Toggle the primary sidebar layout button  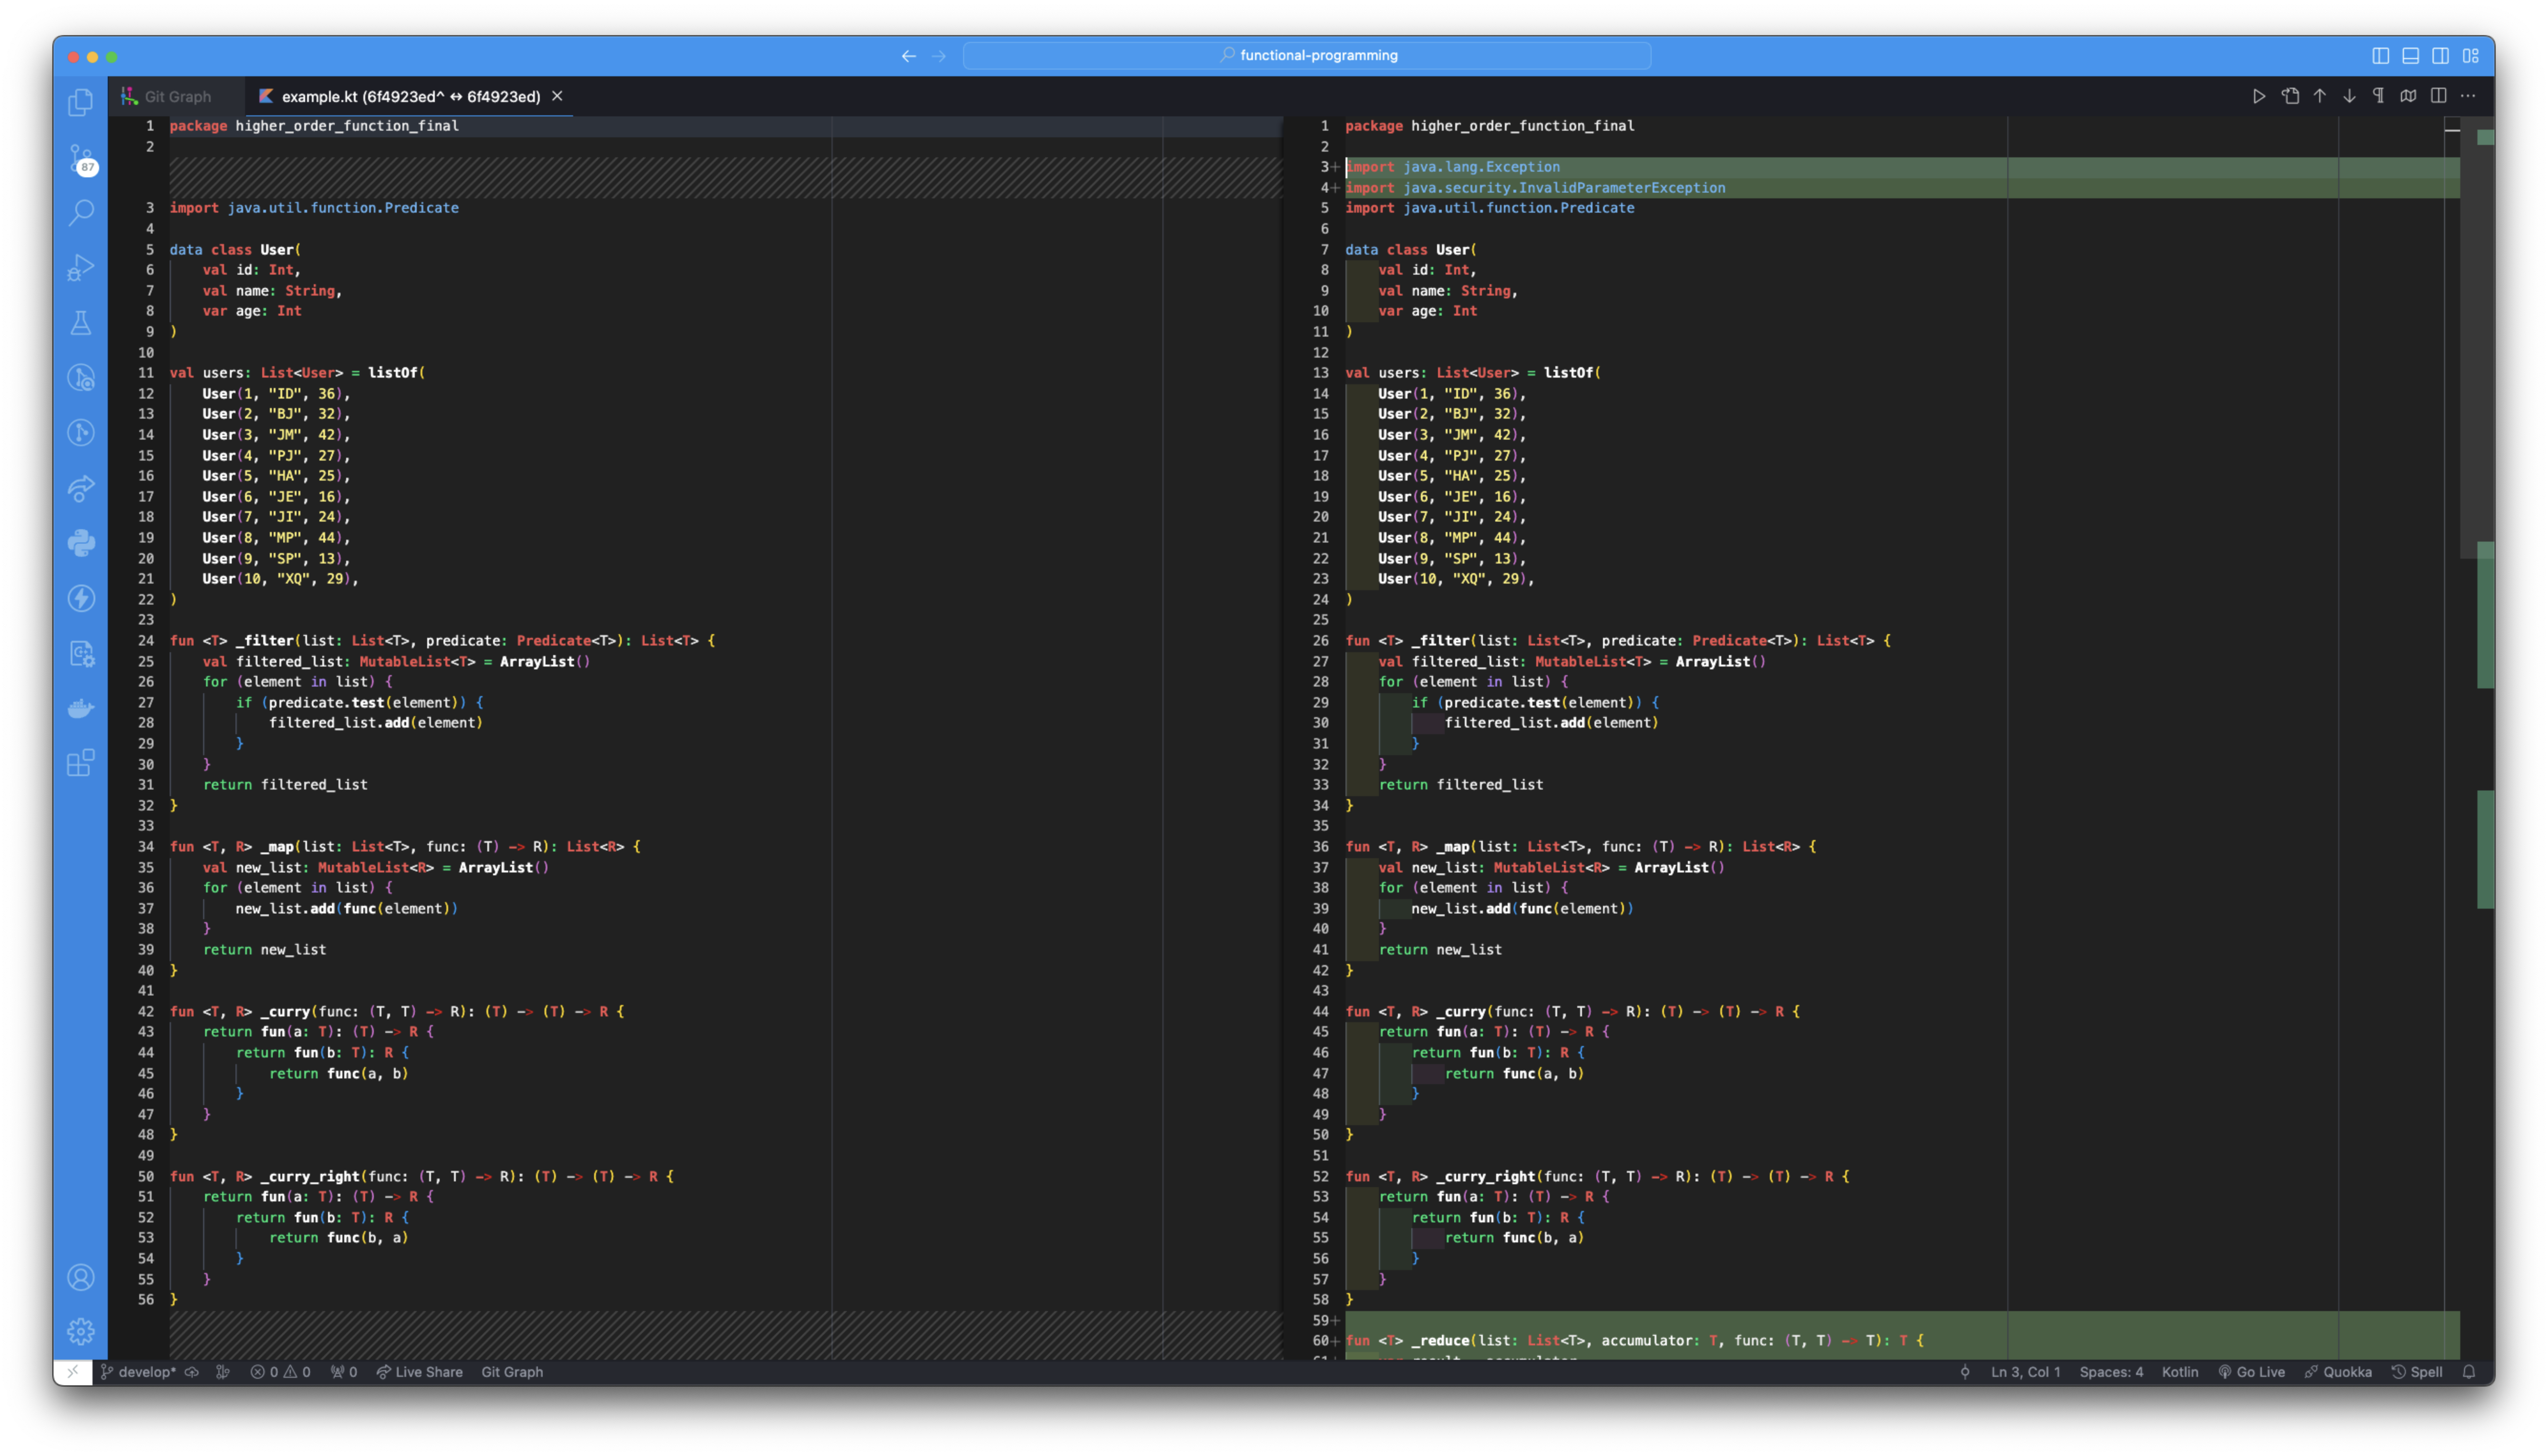2380,56
